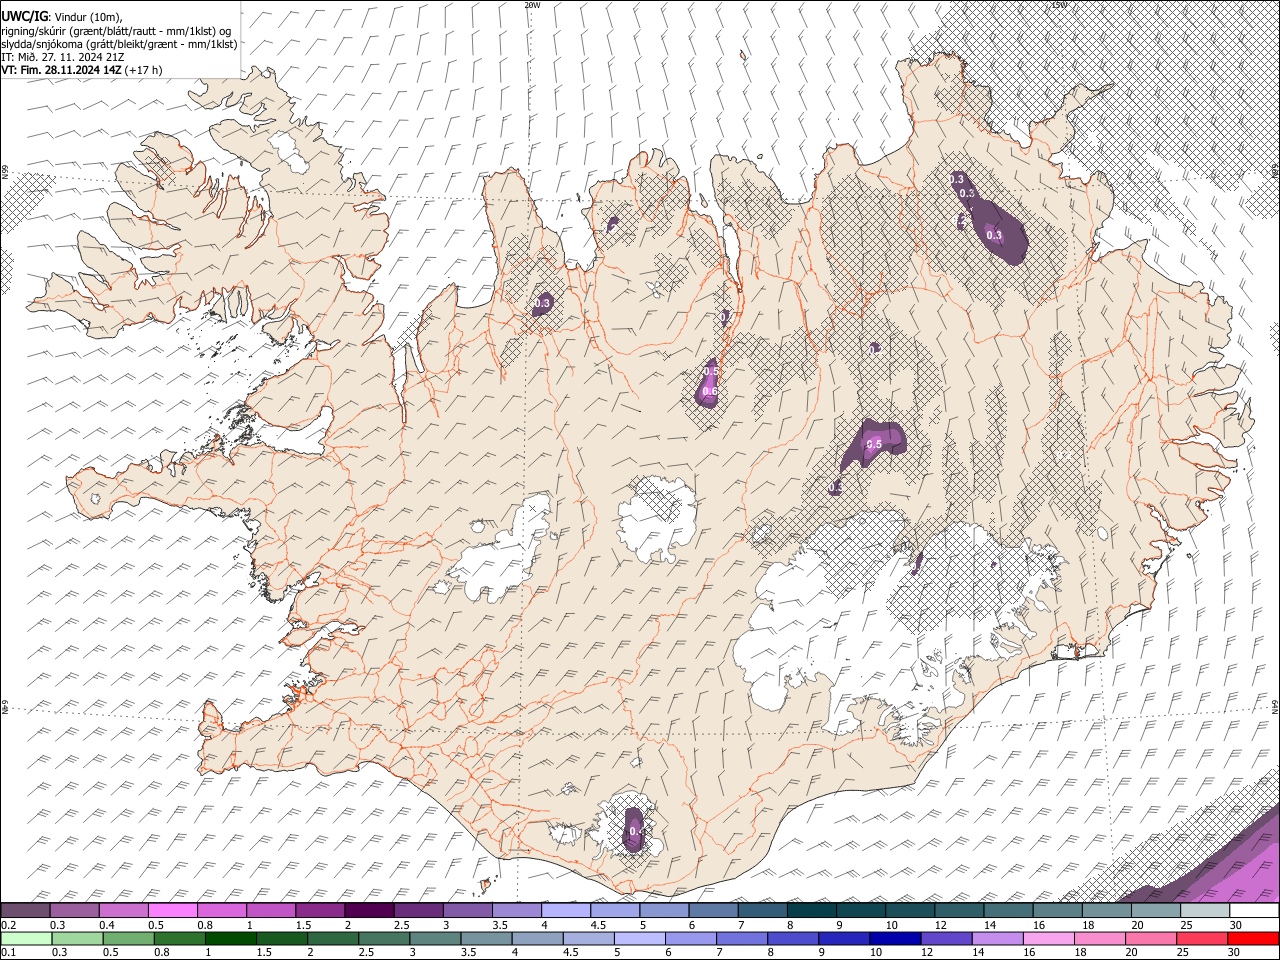Pick bright red swatch above 30 in lower legend

[1252, 938]
